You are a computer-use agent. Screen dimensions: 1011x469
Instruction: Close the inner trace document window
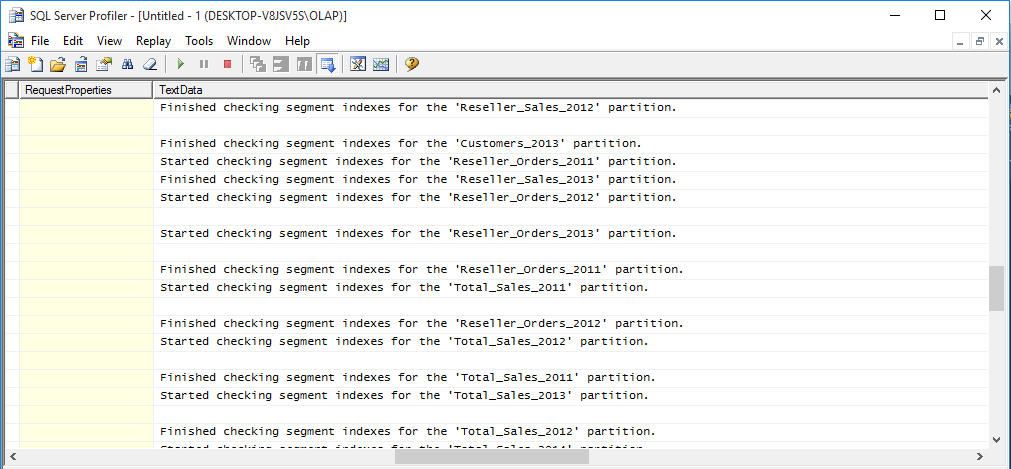pyautogui.click(x=999, y=42)
